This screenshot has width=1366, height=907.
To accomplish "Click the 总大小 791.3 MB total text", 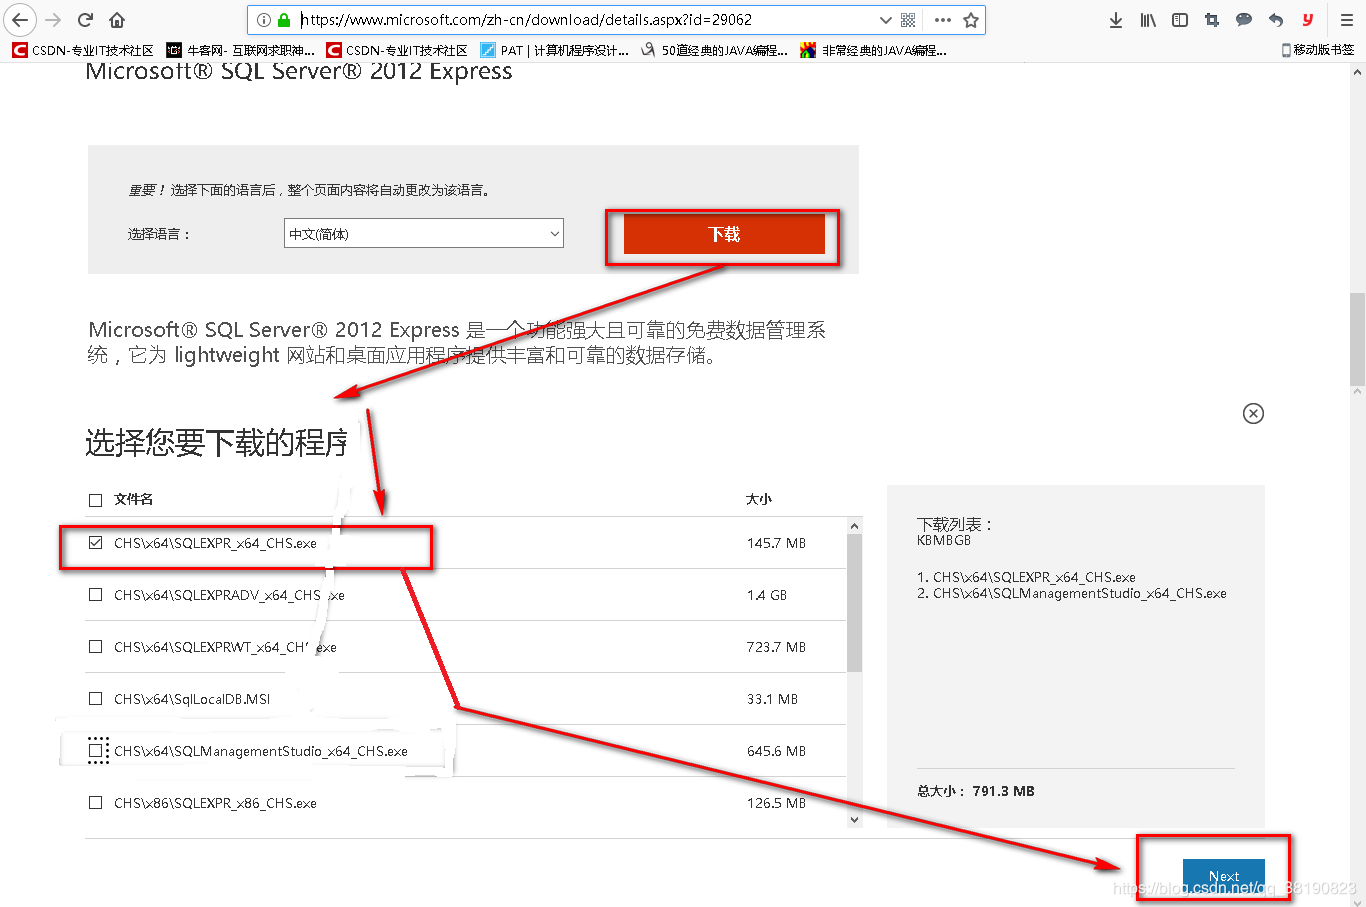I will pos(976,791).
